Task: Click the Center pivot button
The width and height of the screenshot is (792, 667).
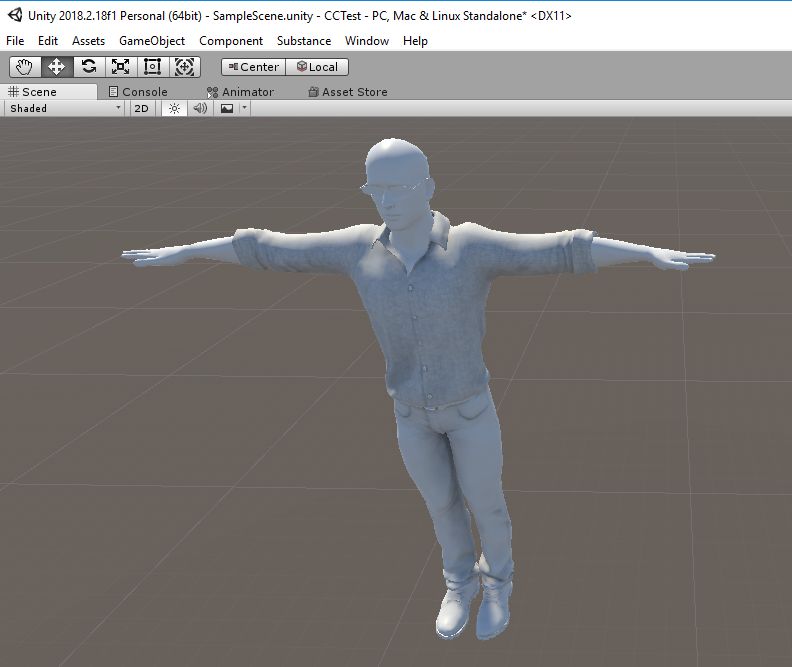Action: [253, 67]
